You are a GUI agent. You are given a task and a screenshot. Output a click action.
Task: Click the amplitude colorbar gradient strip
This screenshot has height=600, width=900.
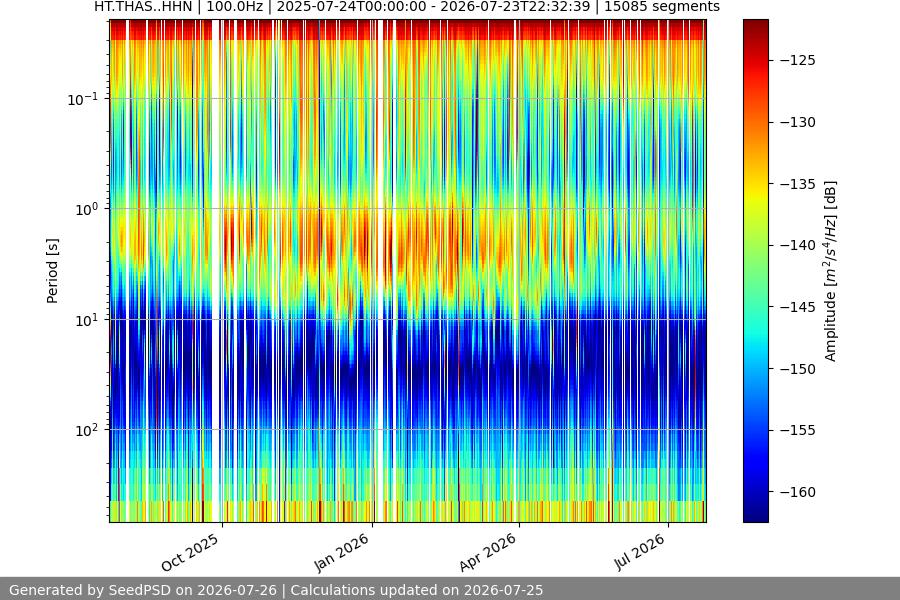755,271
